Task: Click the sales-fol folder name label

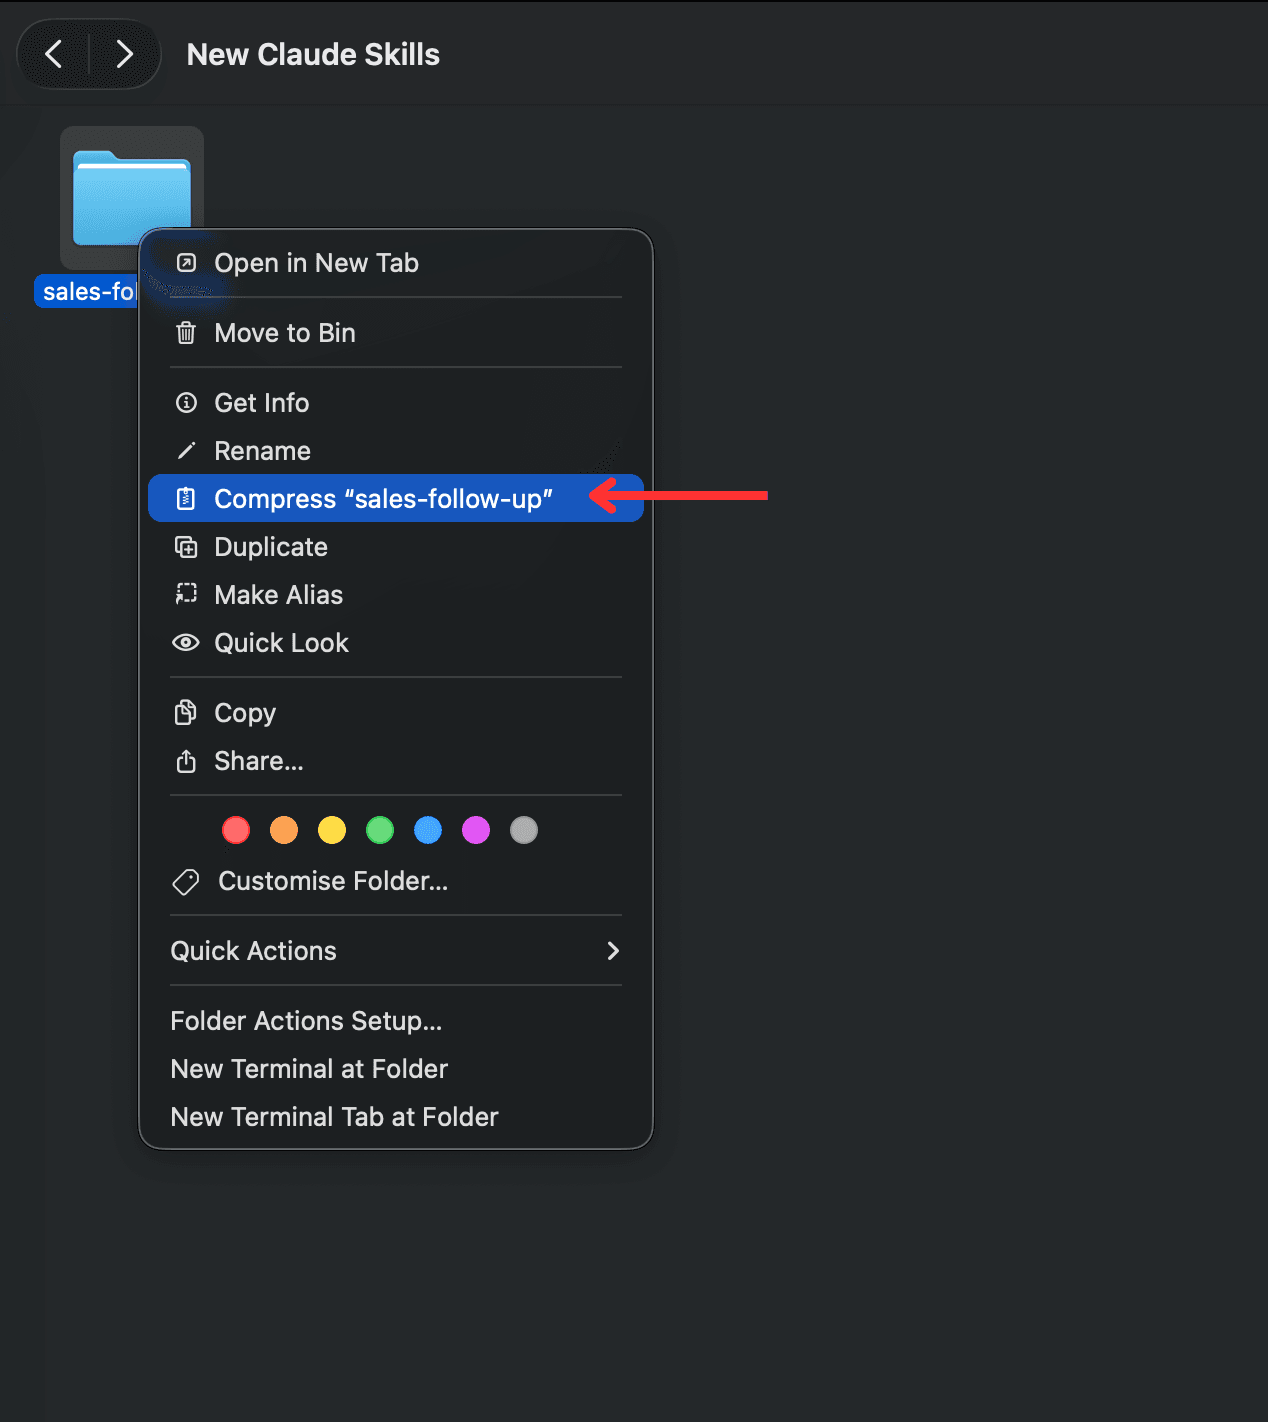Action: tap(88, 291)
